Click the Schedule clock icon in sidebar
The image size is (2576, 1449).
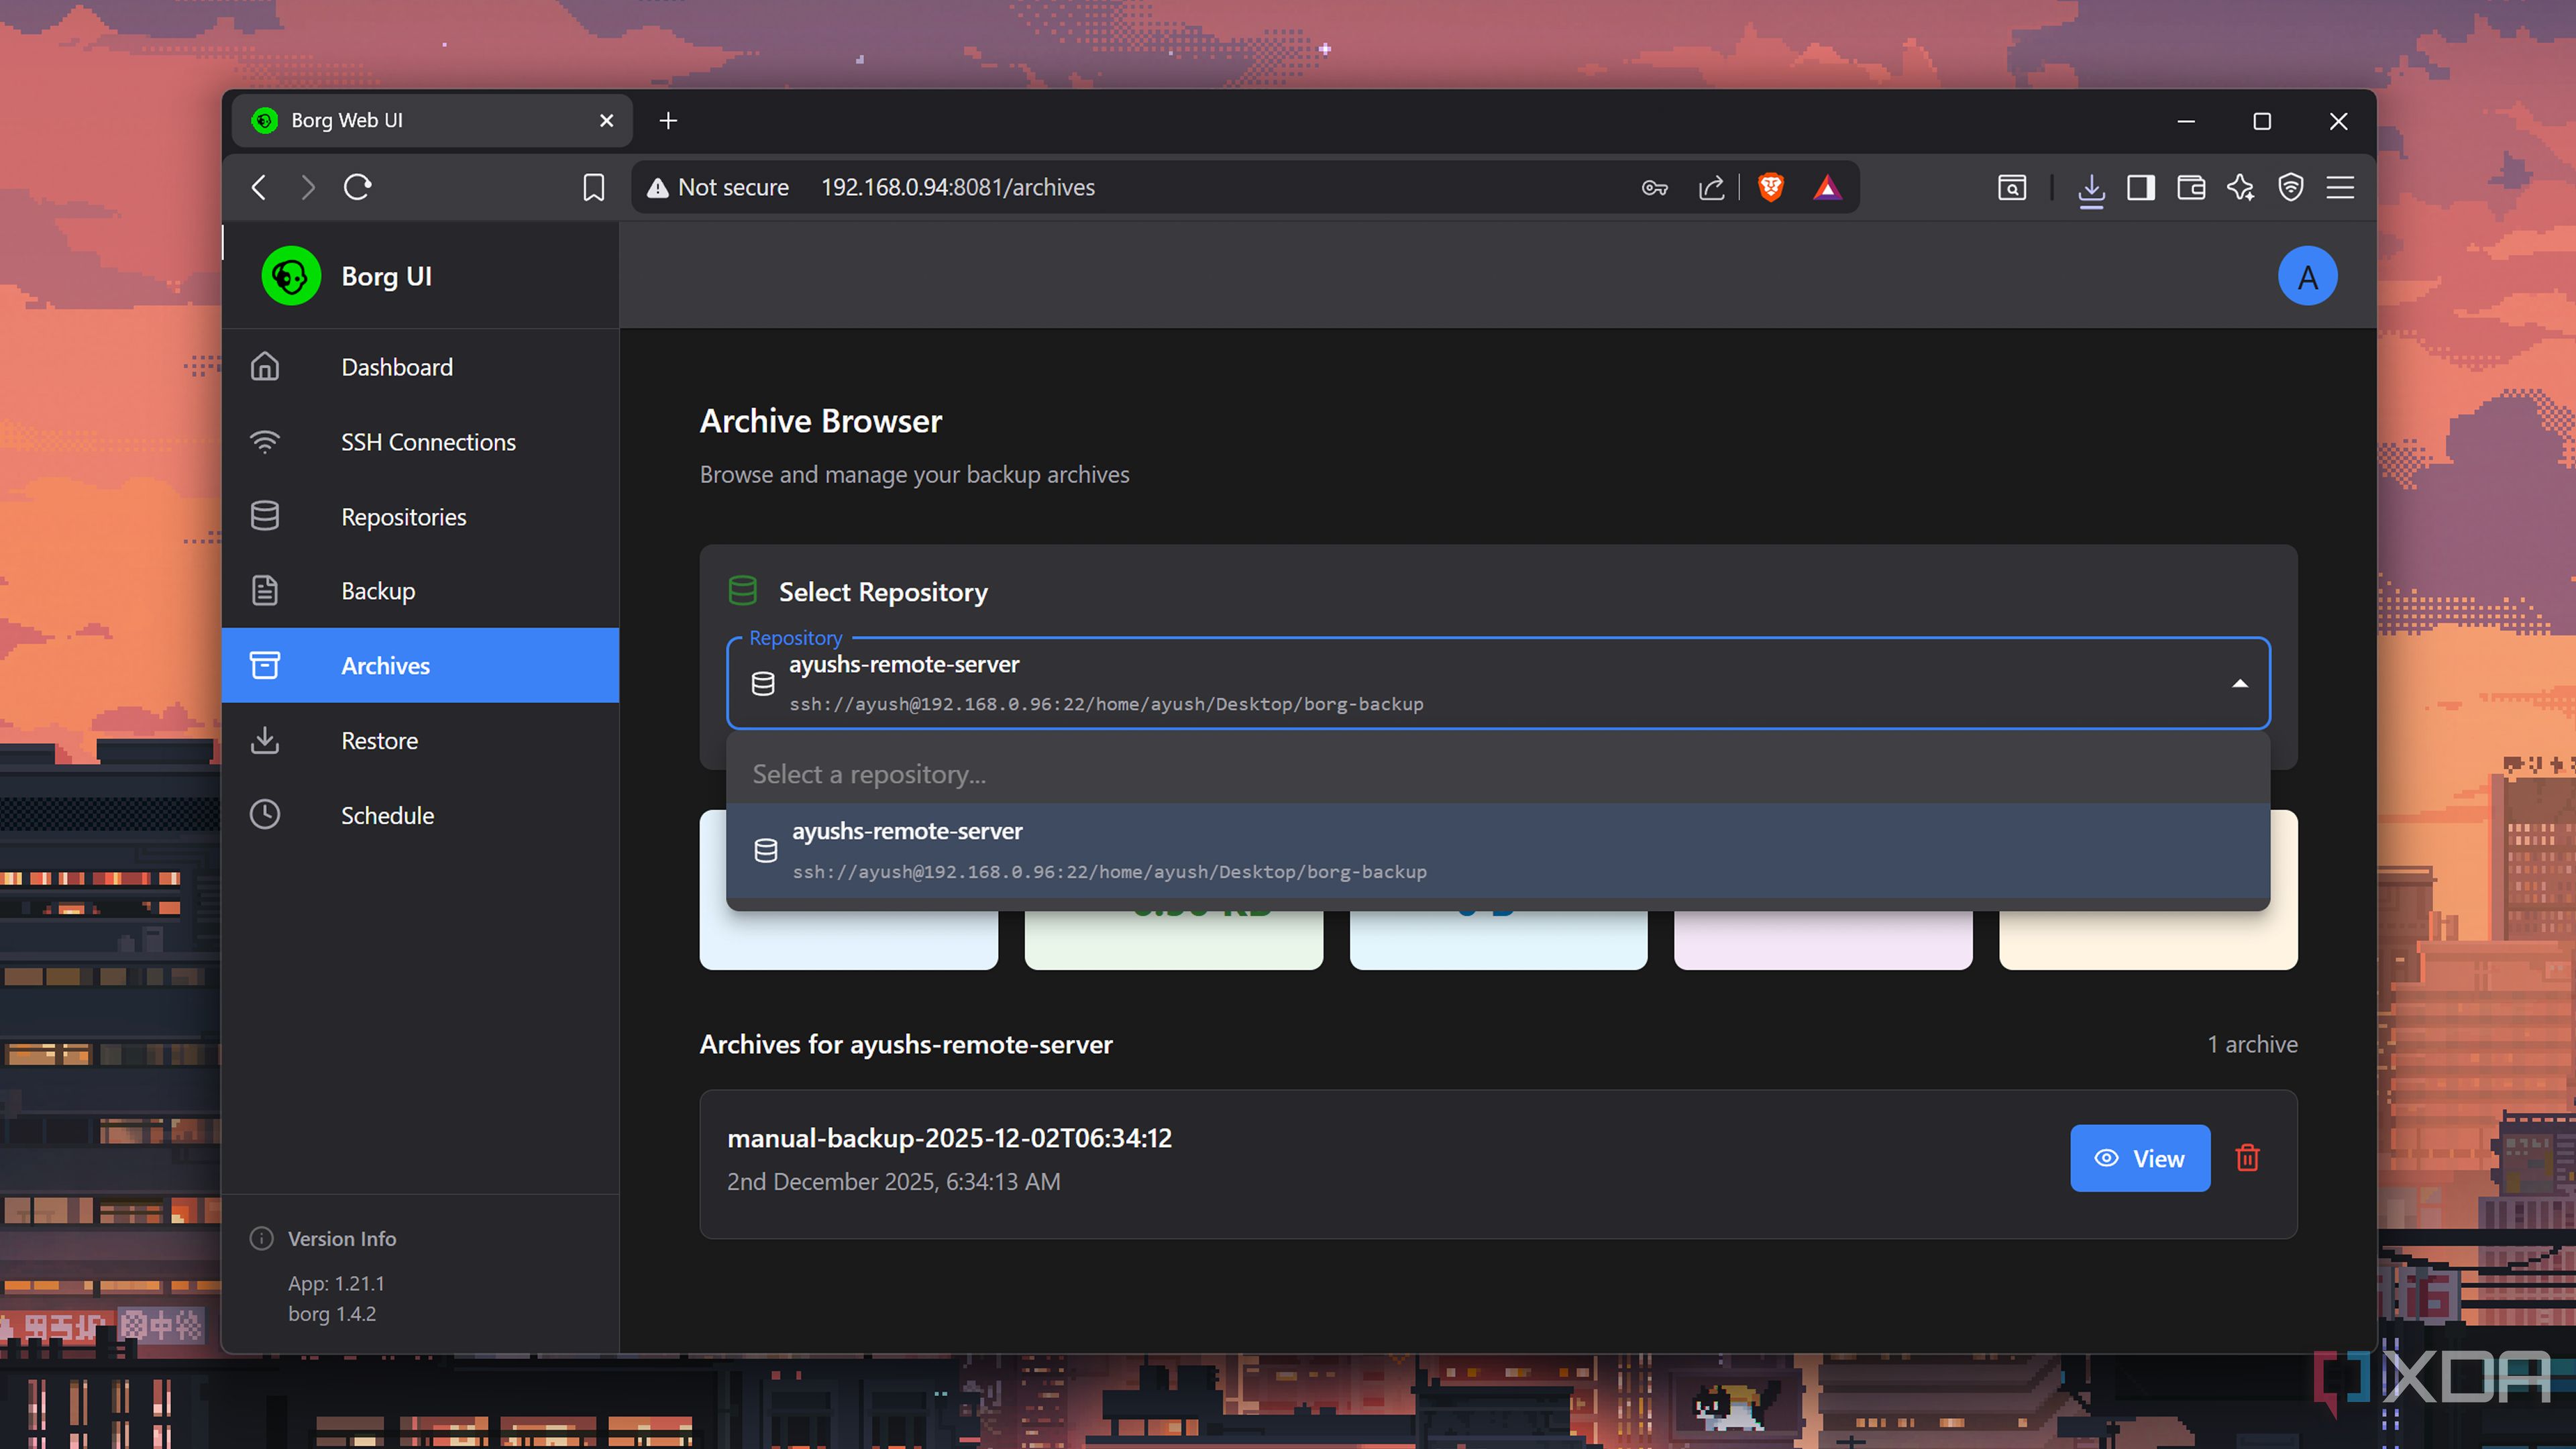[265, 815]
